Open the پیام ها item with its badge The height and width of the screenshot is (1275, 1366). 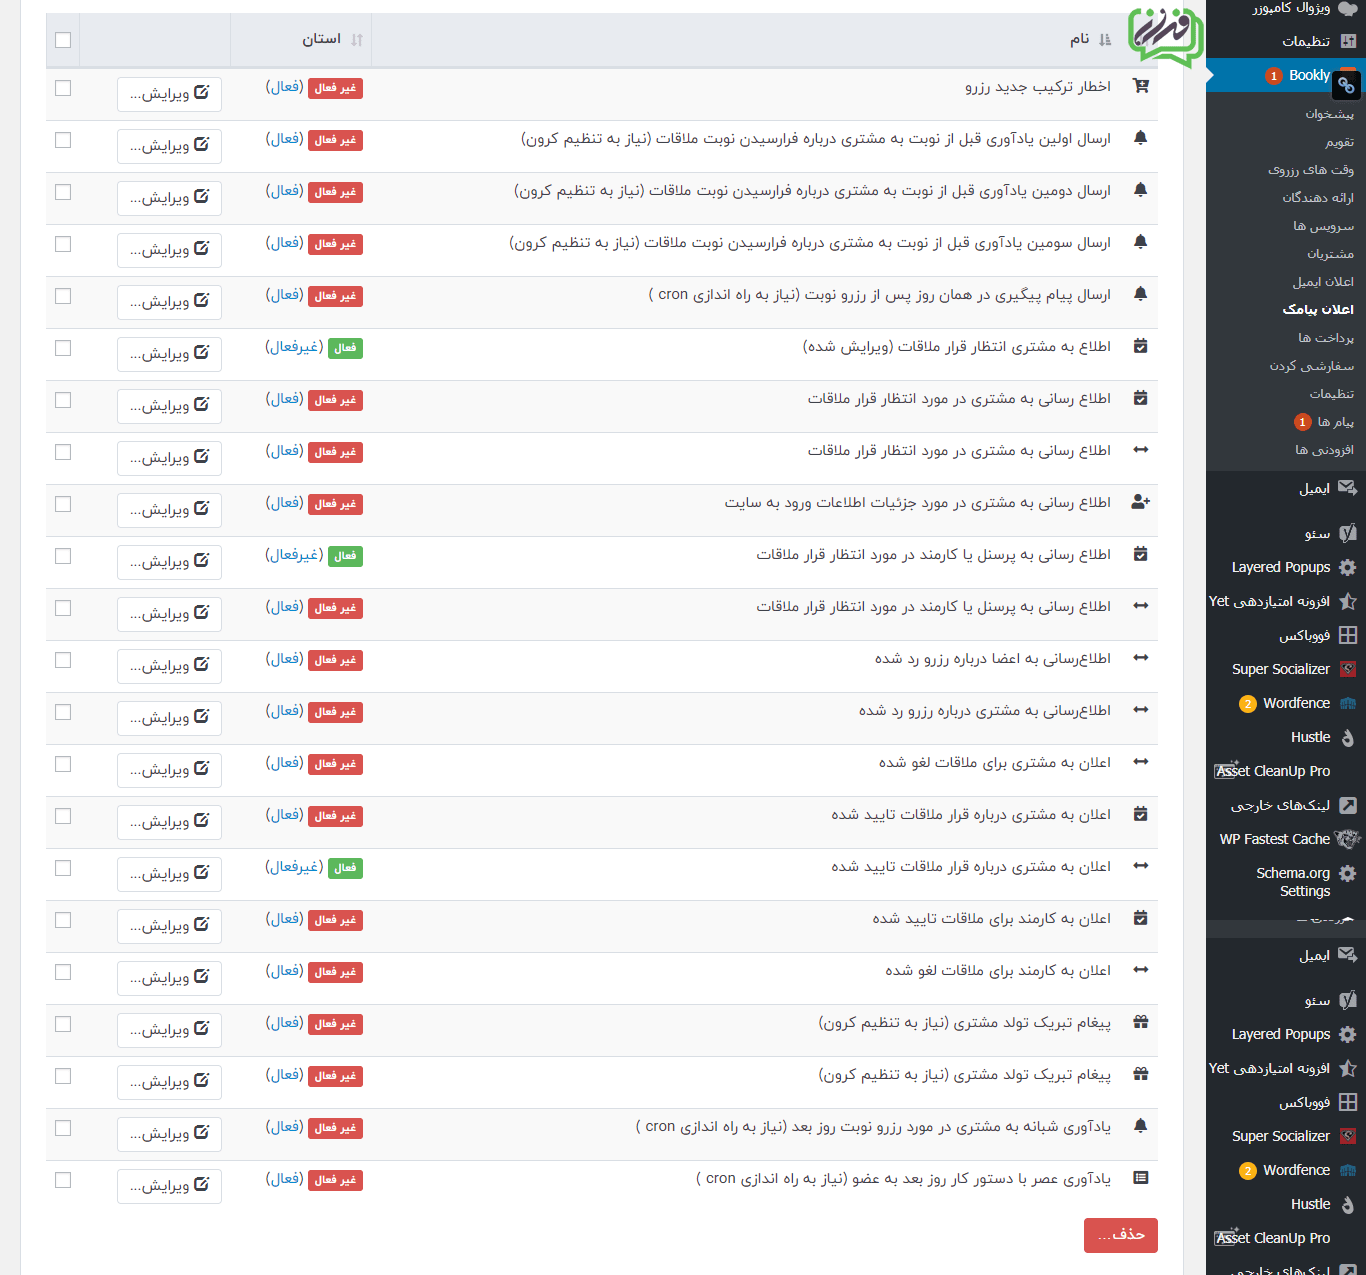(1324, 422)
